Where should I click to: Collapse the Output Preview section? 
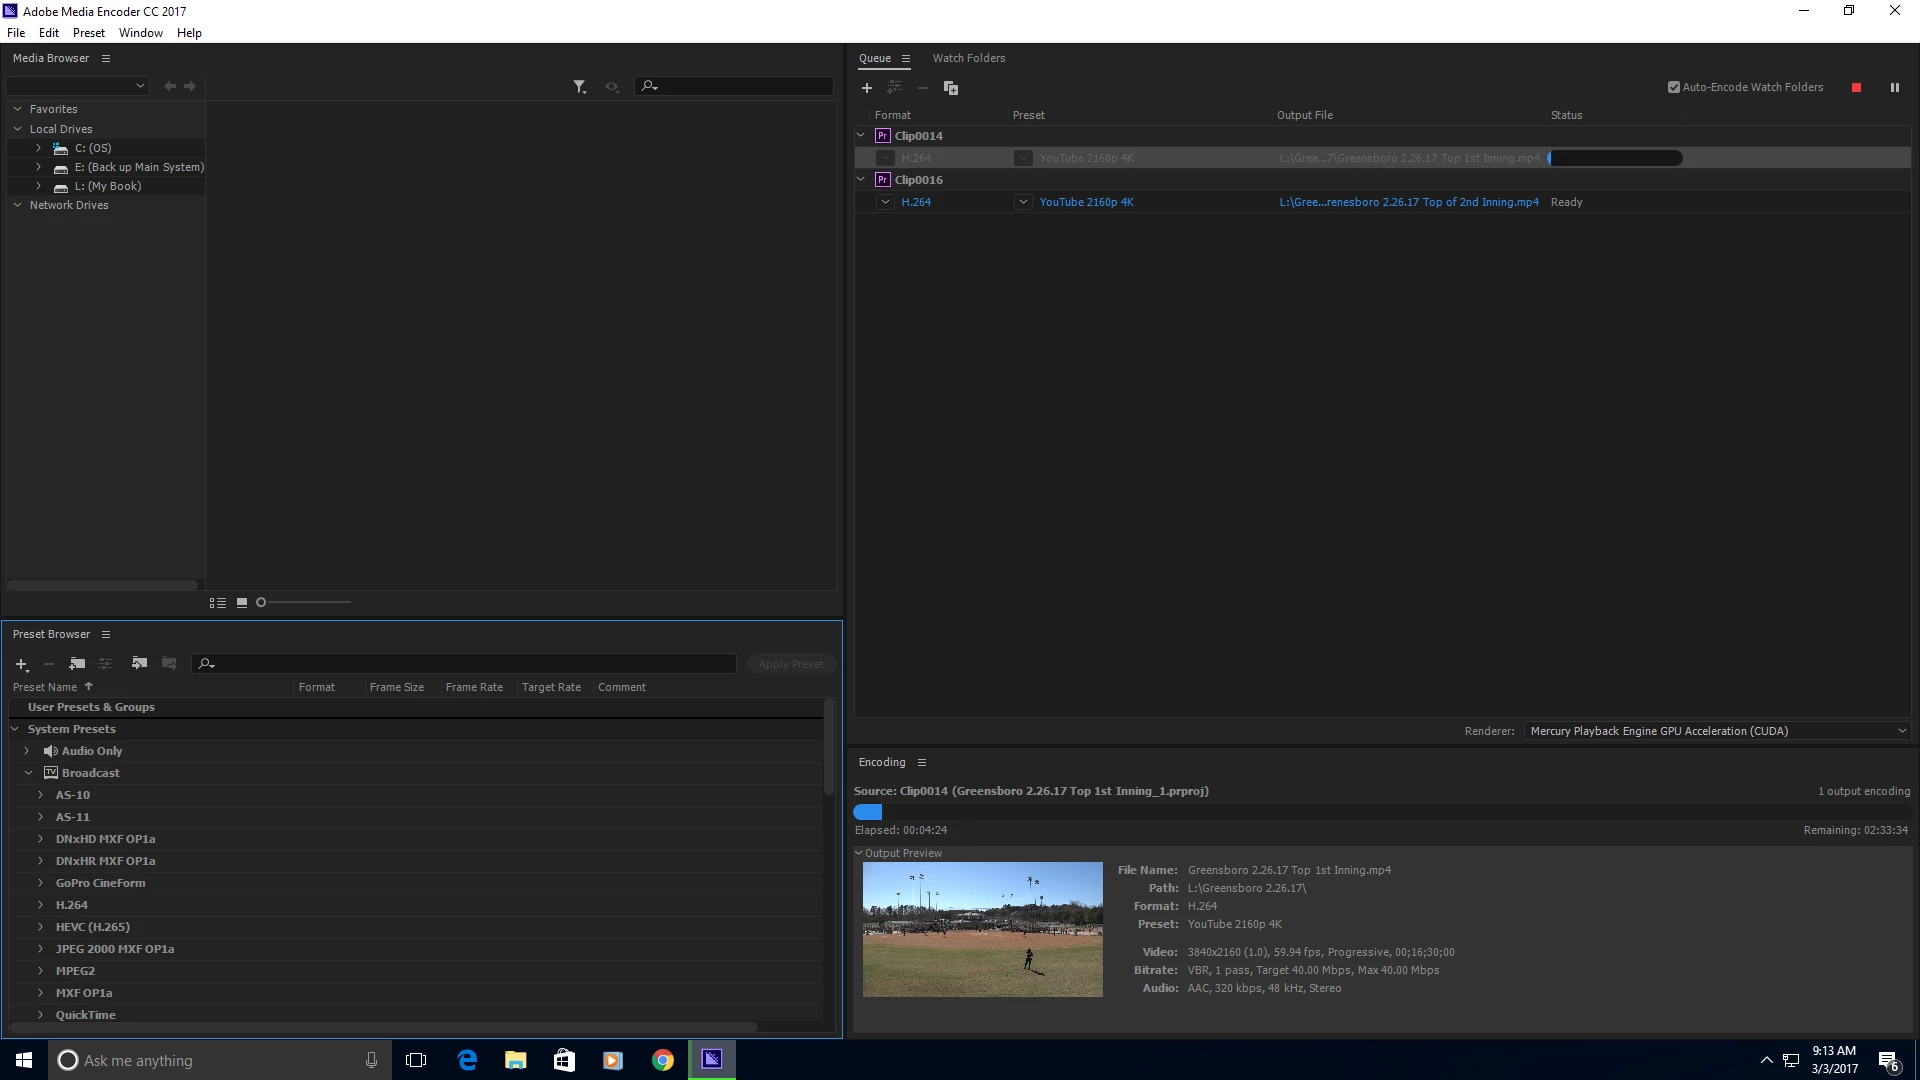(x=859, y=853)
